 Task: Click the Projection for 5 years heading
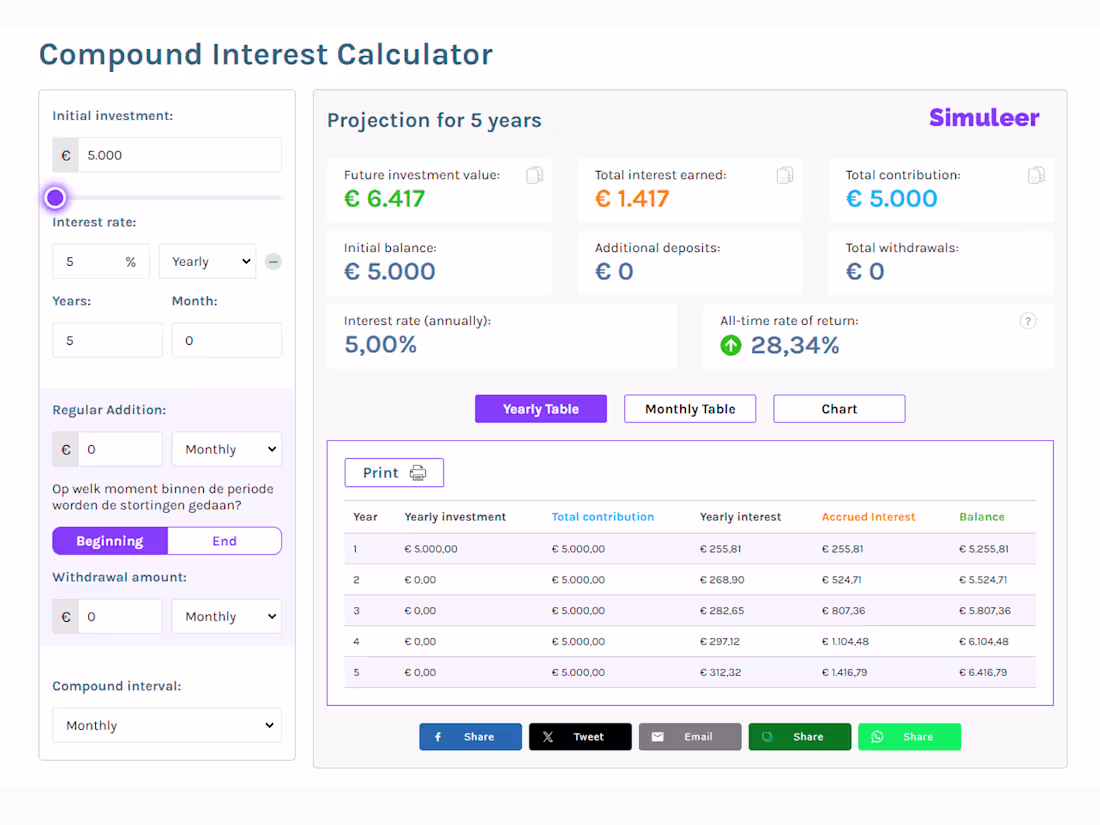[x=434, y=121]
